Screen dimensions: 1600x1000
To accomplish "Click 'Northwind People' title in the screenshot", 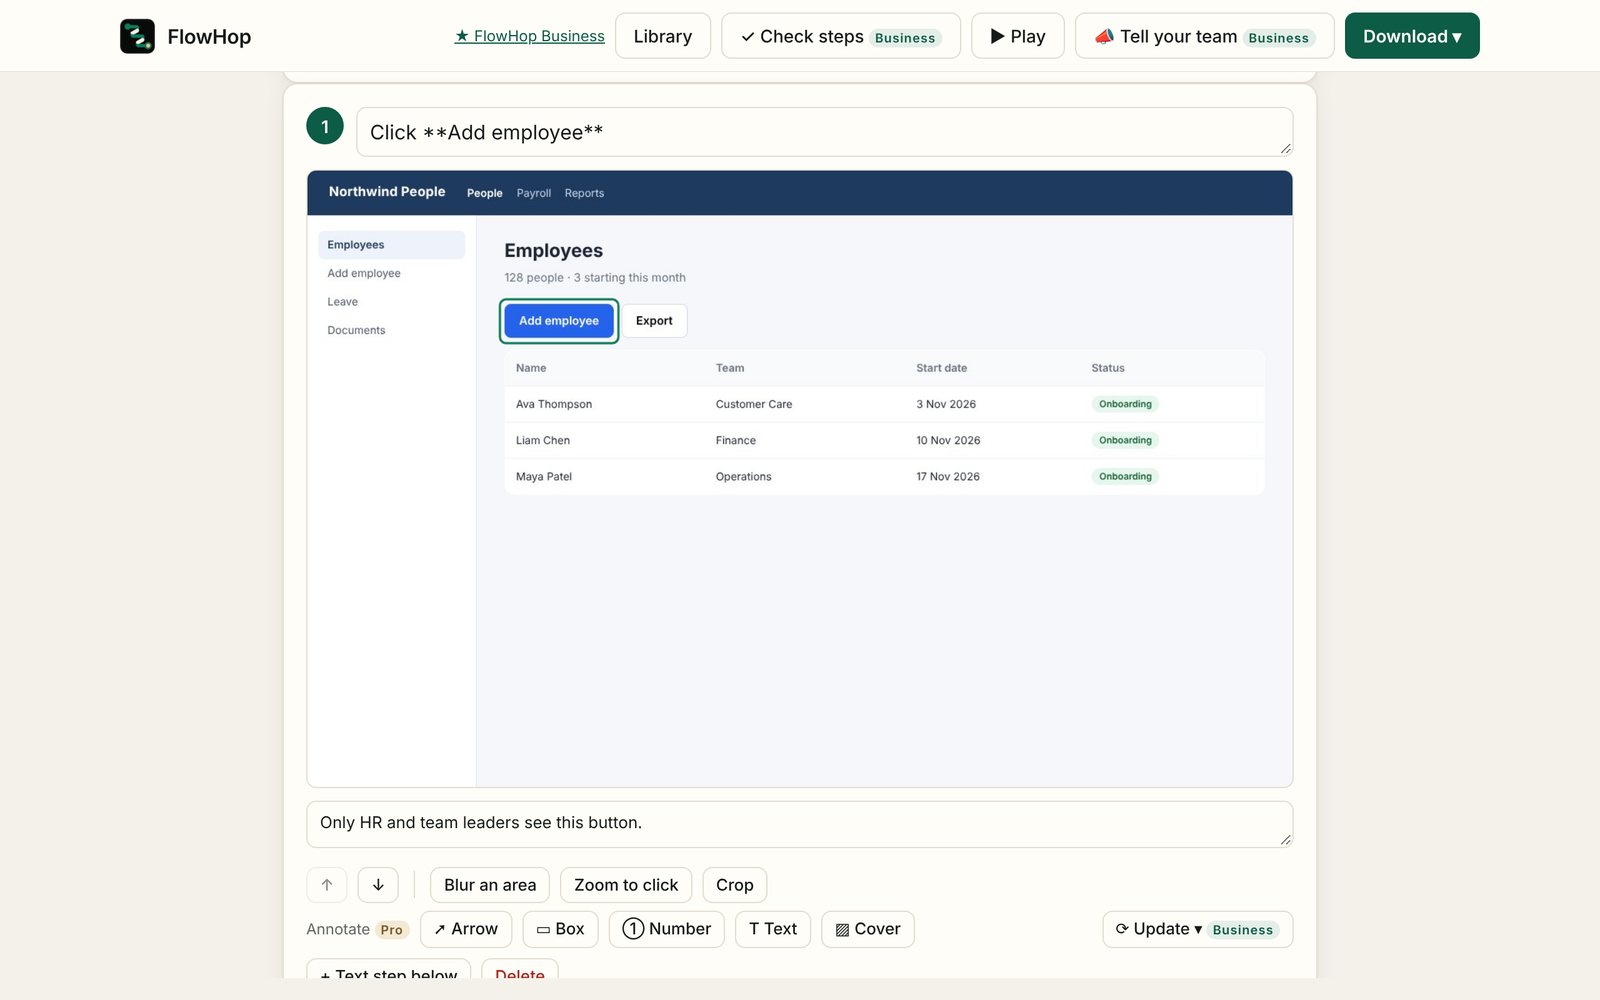I will tap(387, 192).
